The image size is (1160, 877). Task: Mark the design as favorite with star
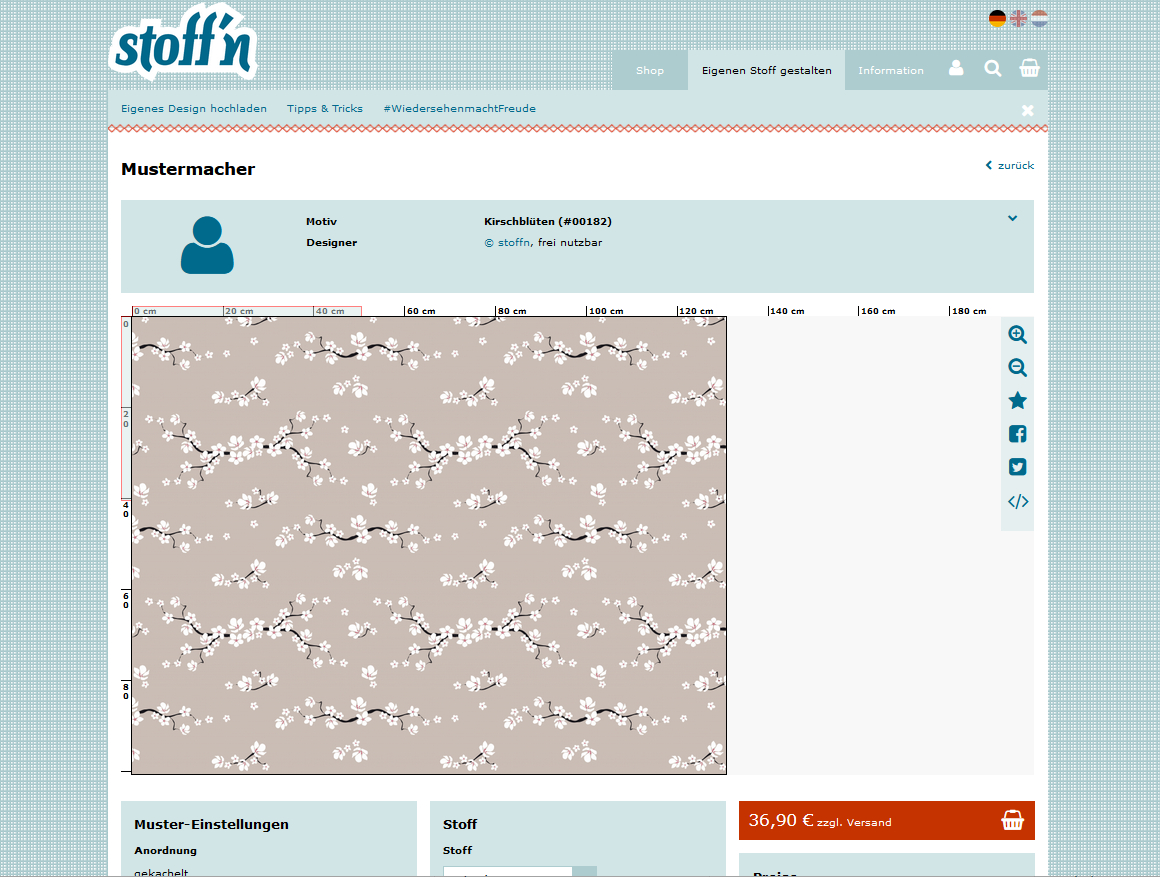click(1017, 401)
